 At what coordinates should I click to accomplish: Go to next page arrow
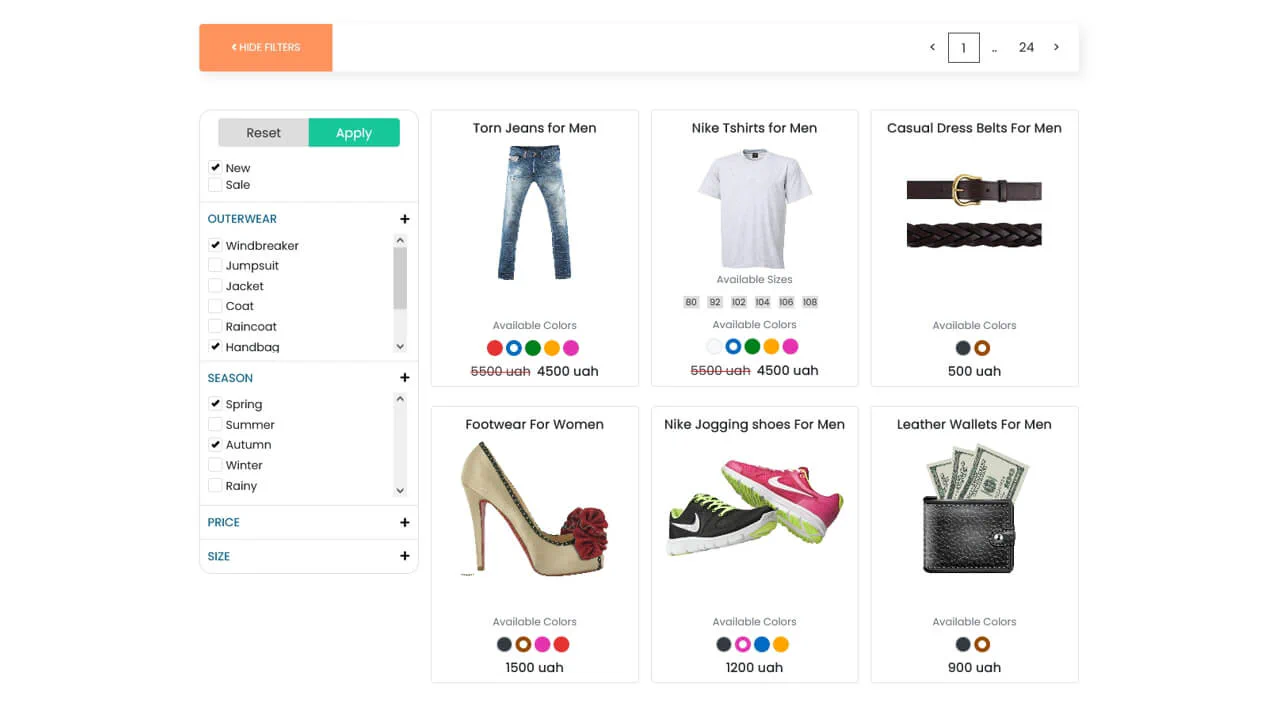1056,47
